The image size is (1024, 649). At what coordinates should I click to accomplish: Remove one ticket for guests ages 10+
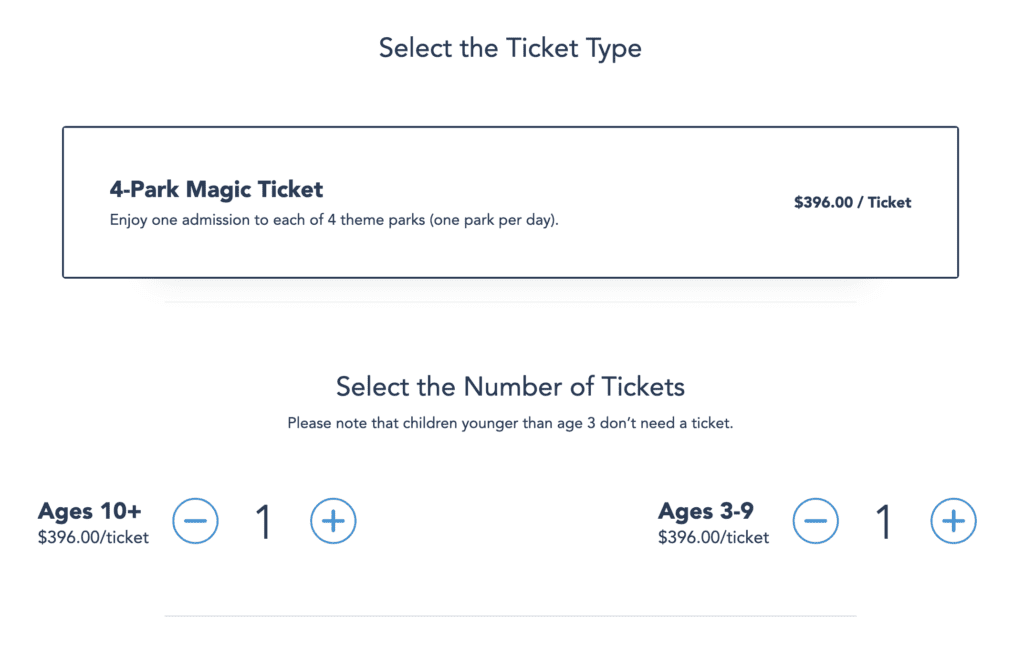[x=196, y=521]
